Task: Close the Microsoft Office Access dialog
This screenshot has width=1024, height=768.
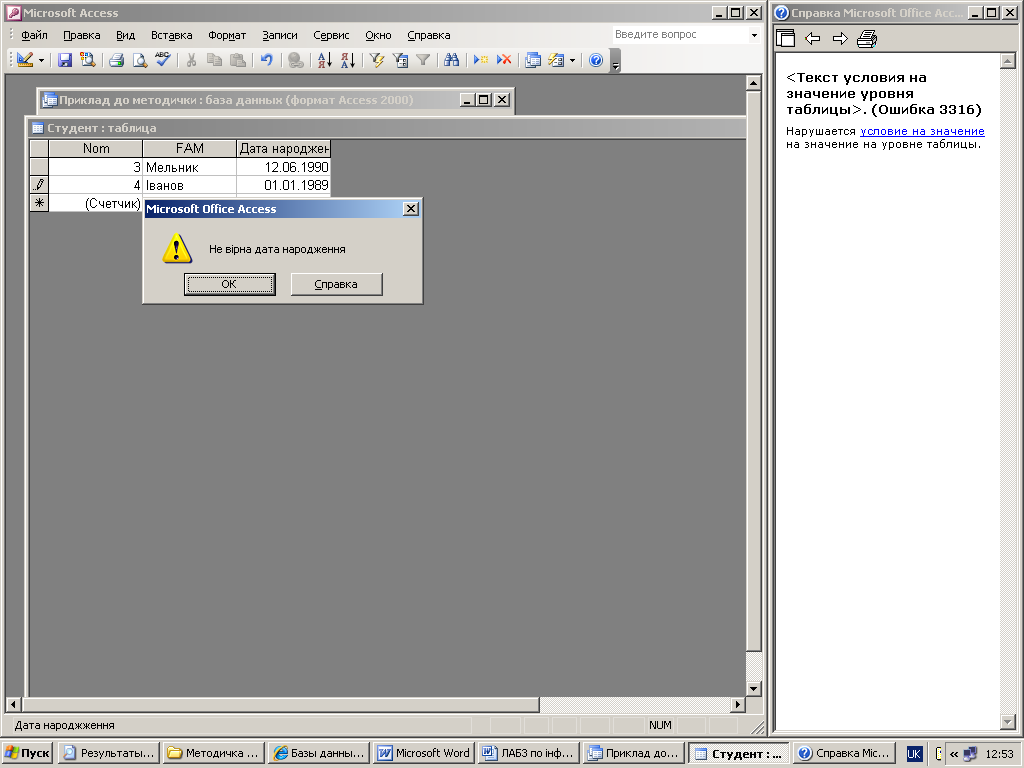Action: 411,208
